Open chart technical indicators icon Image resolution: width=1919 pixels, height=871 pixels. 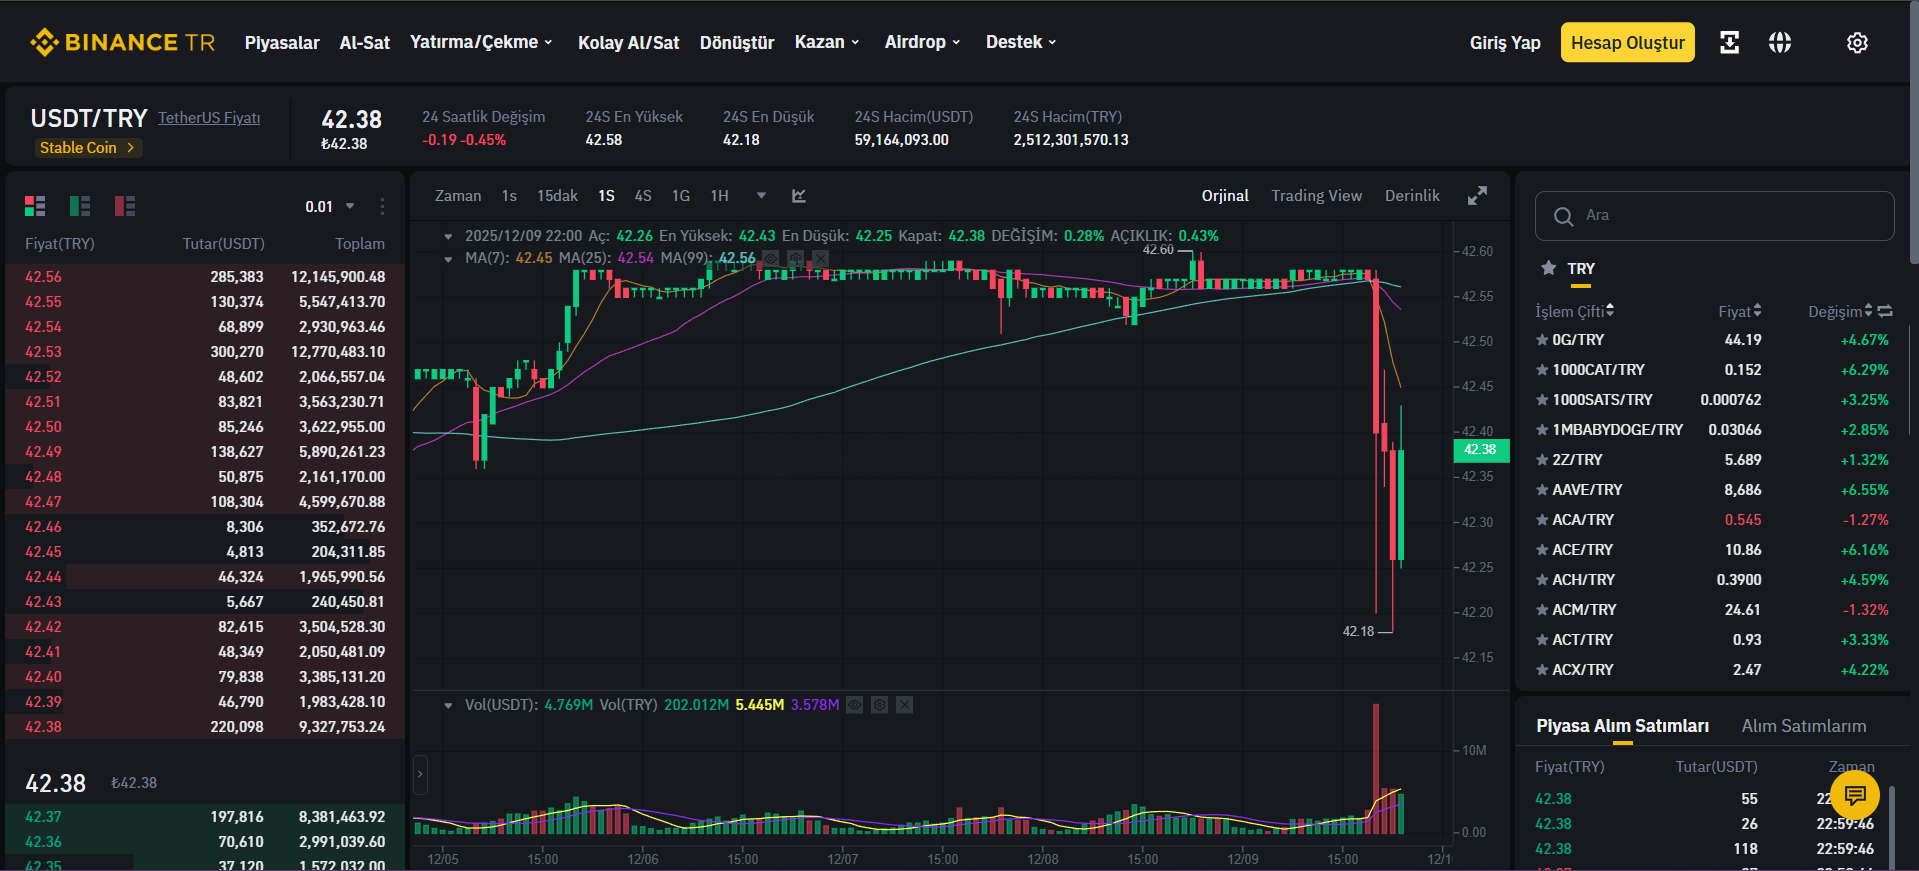coord(799,196)
